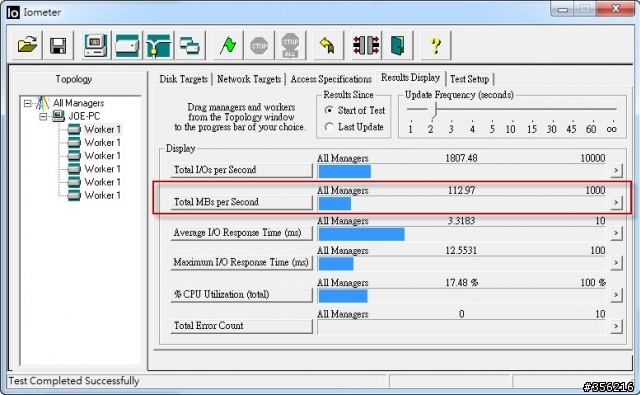Choose Last Update radio button

329,127
